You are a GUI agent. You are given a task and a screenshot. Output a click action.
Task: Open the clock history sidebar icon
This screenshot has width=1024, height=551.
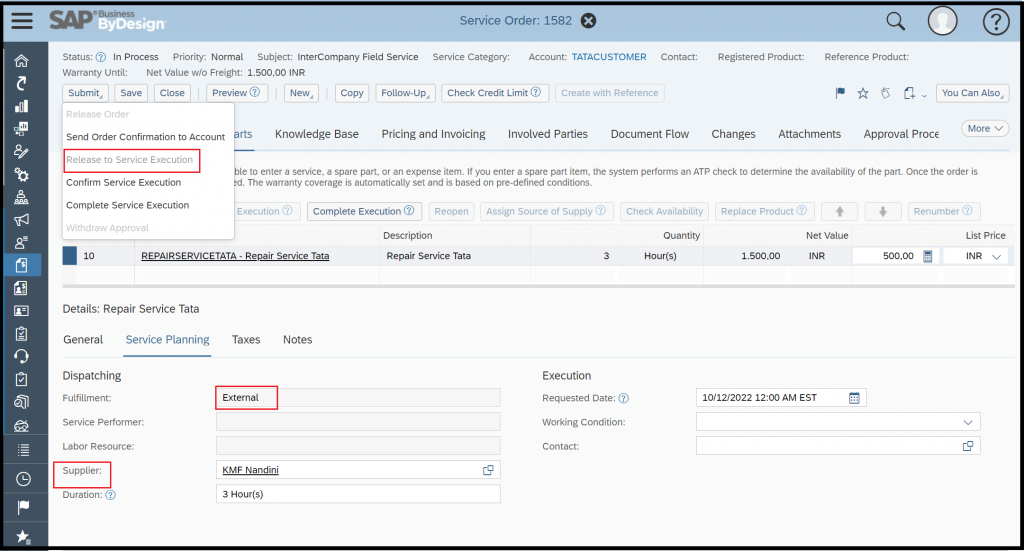[23, 479]
